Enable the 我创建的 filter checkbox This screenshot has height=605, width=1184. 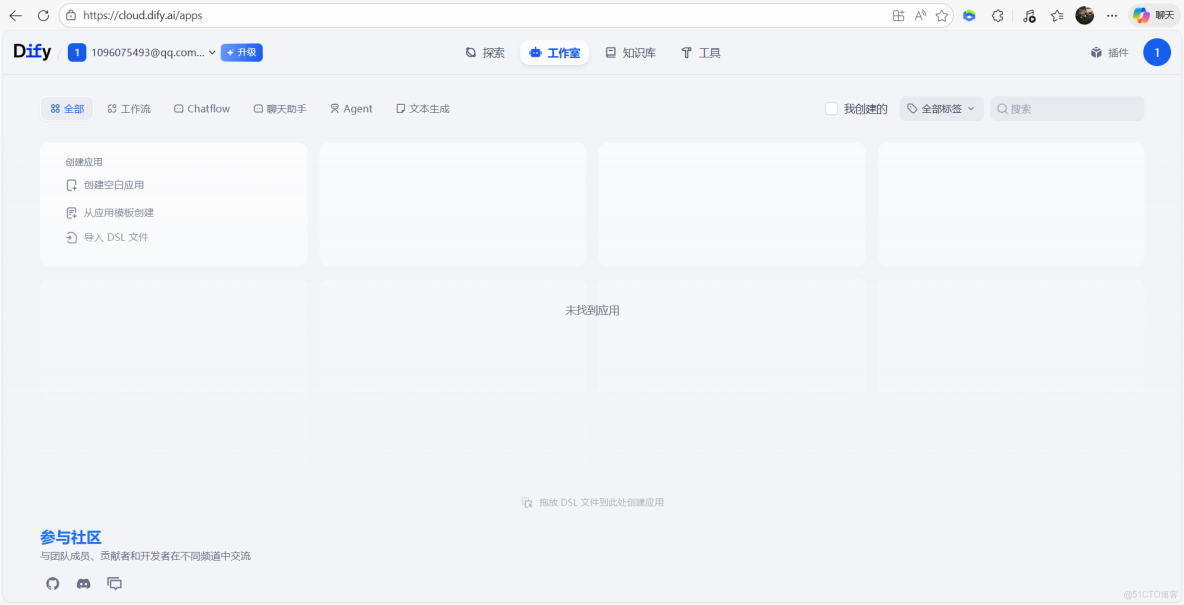831,108
